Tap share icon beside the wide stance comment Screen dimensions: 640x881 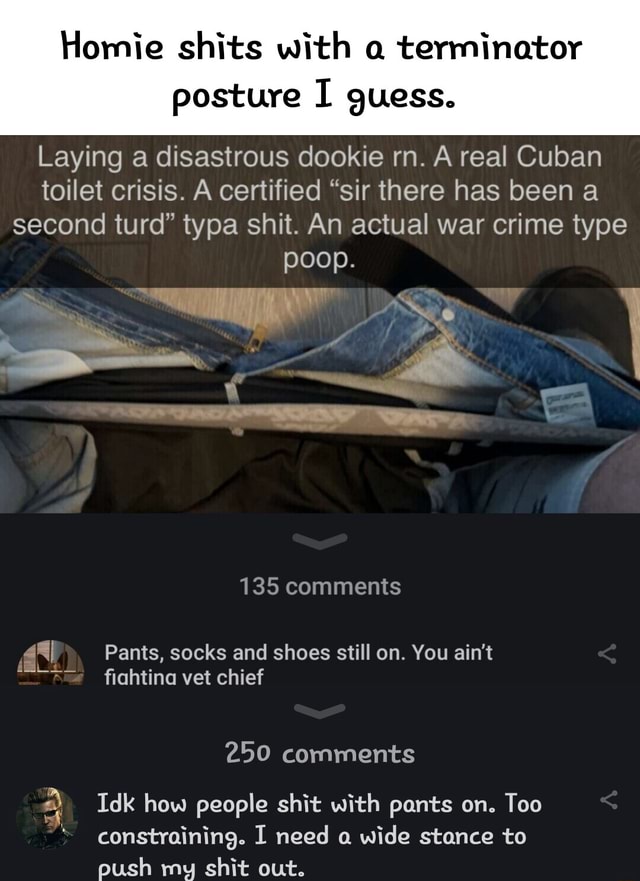click(x=609, y=800)
